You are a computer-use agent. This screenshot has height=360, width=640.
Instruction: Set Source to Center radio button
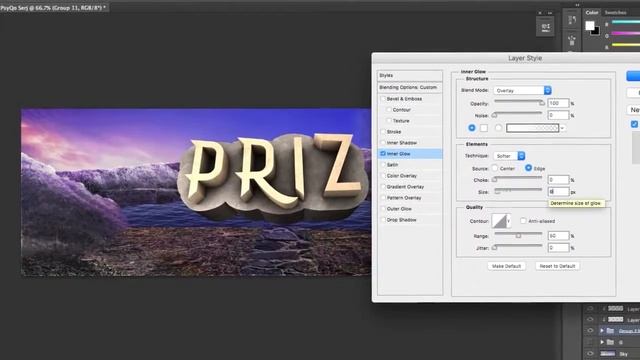point(495,168)
